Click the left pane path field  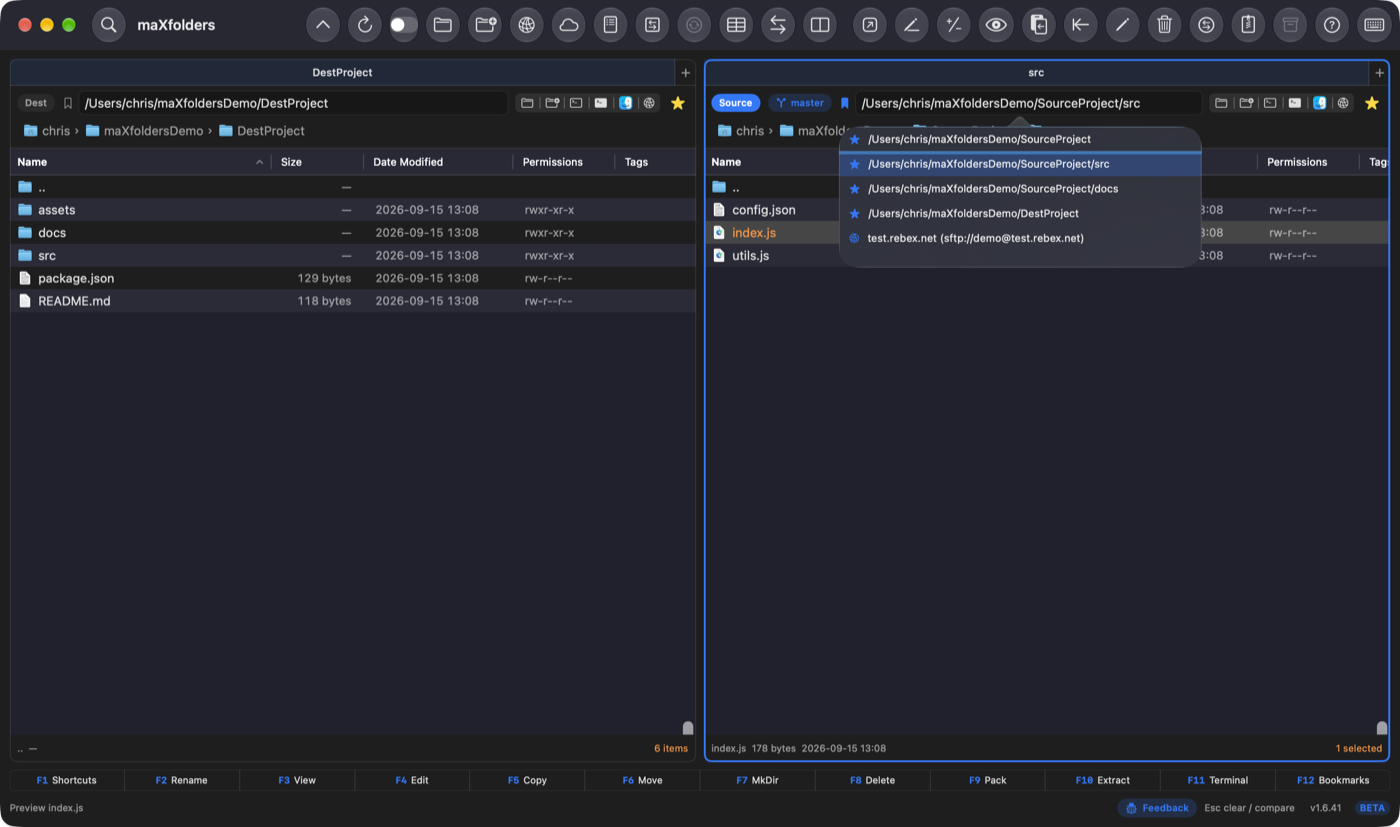pyautogui.click(x=293, y=103)
